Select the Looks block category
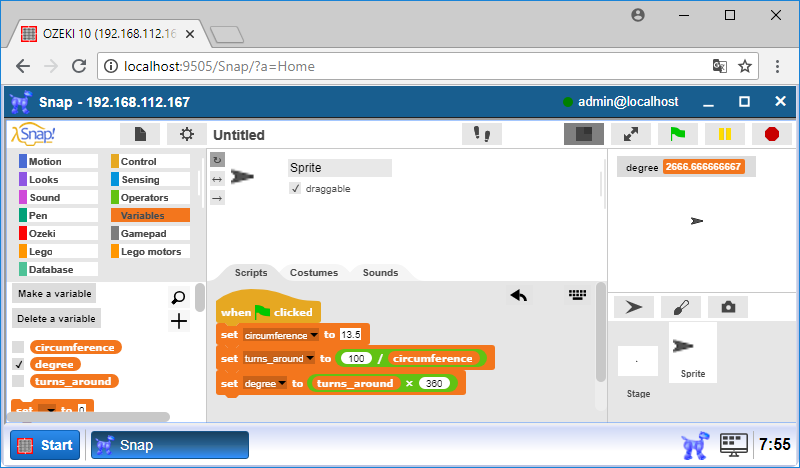800x468 pixels. point(58,179)
